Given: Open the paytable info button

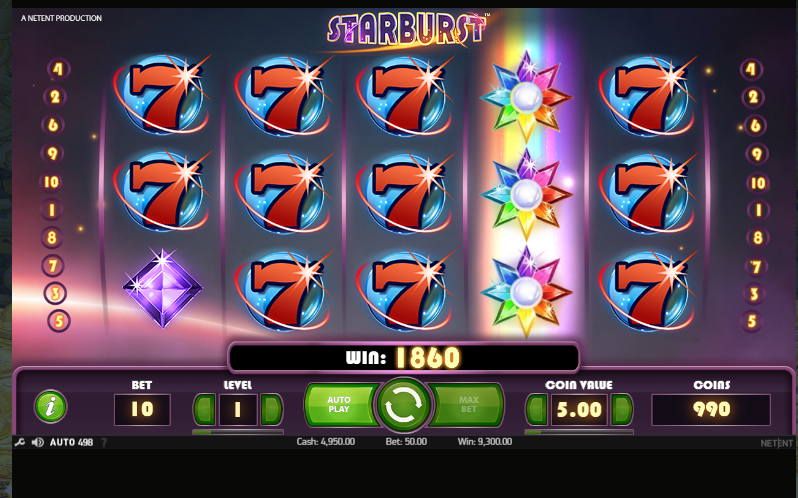Looking at the screenshot, I should click(50, 406).
